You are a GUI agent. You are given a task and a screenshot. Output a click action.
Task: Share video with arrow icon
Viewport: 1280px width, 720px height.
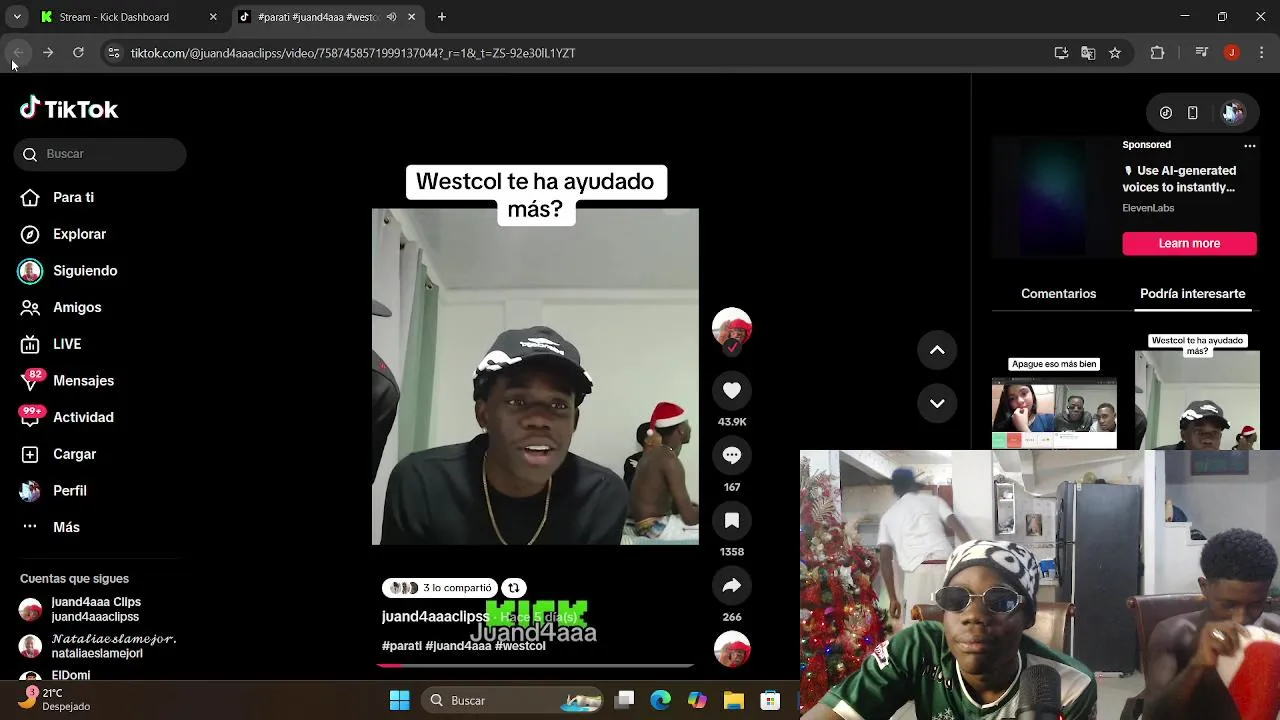732,586
